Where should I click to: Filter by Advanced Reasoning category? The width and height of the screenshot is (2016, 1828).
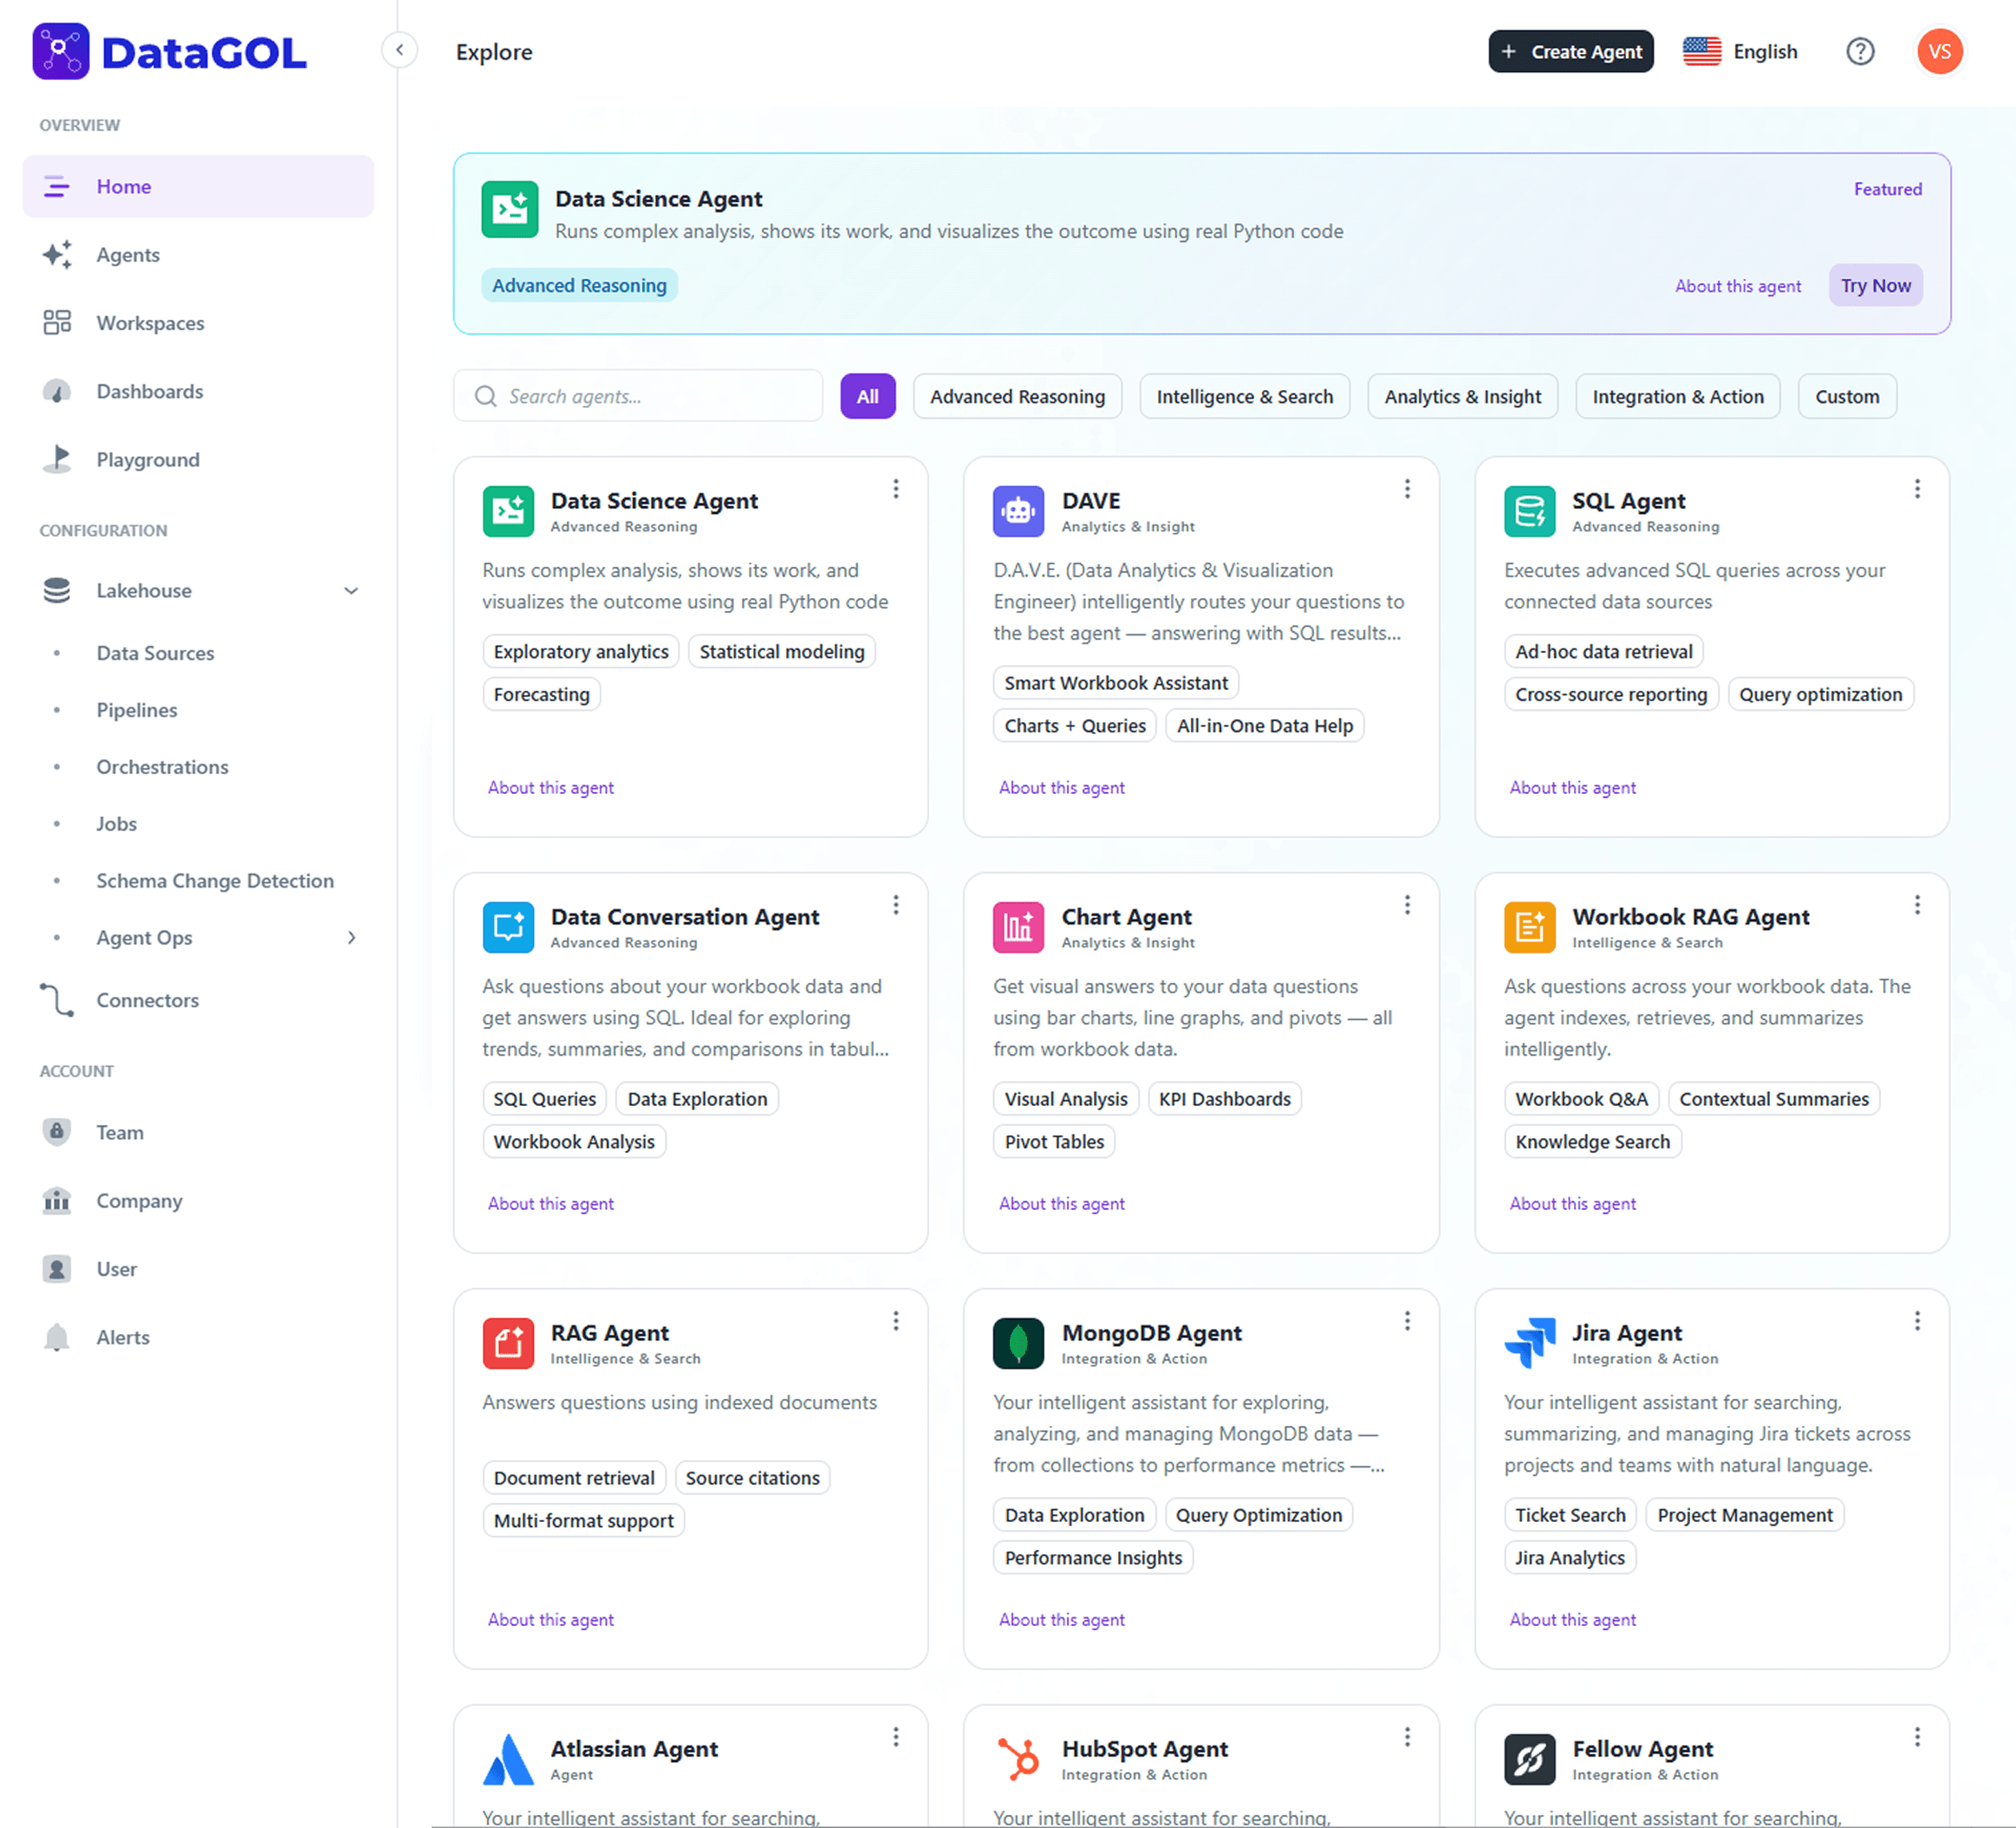(1016, 397)
